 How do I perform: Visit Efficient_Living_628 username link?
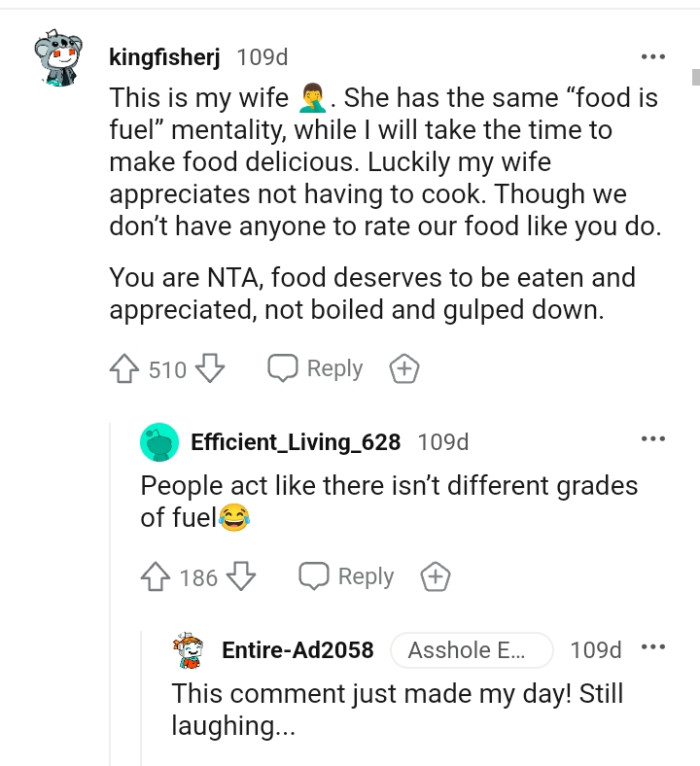295,442
